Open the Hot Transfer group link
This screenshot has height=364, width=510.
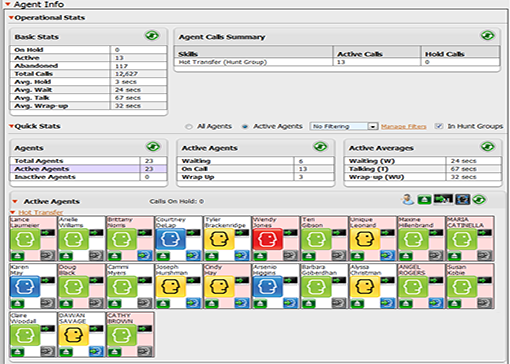(40, 212)
